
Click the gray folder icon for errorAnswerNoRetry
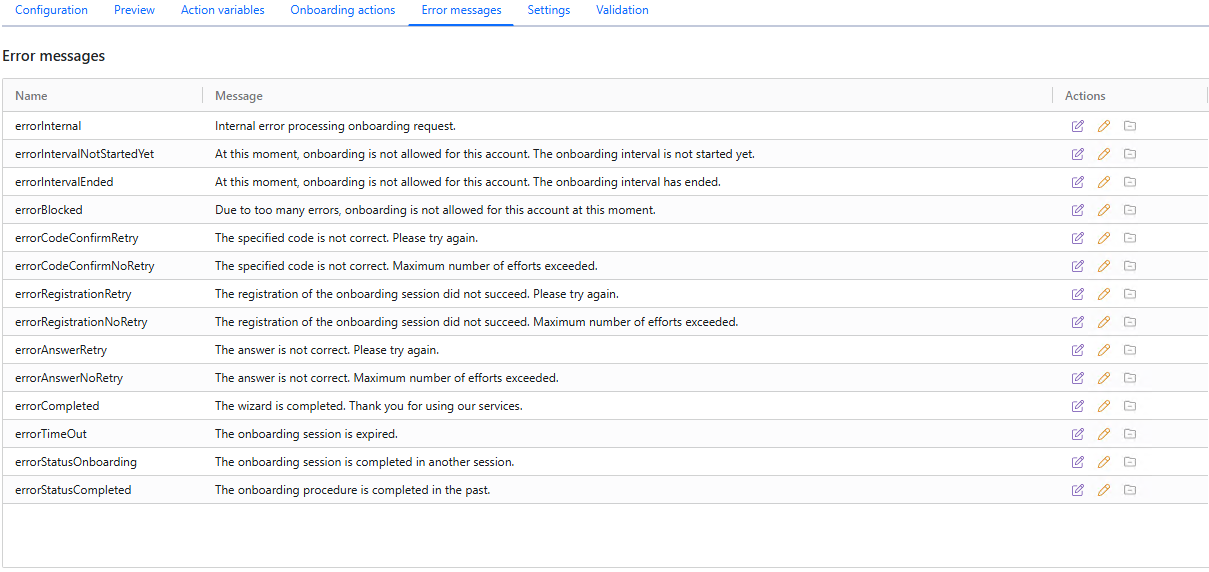tap(1130, 378)
